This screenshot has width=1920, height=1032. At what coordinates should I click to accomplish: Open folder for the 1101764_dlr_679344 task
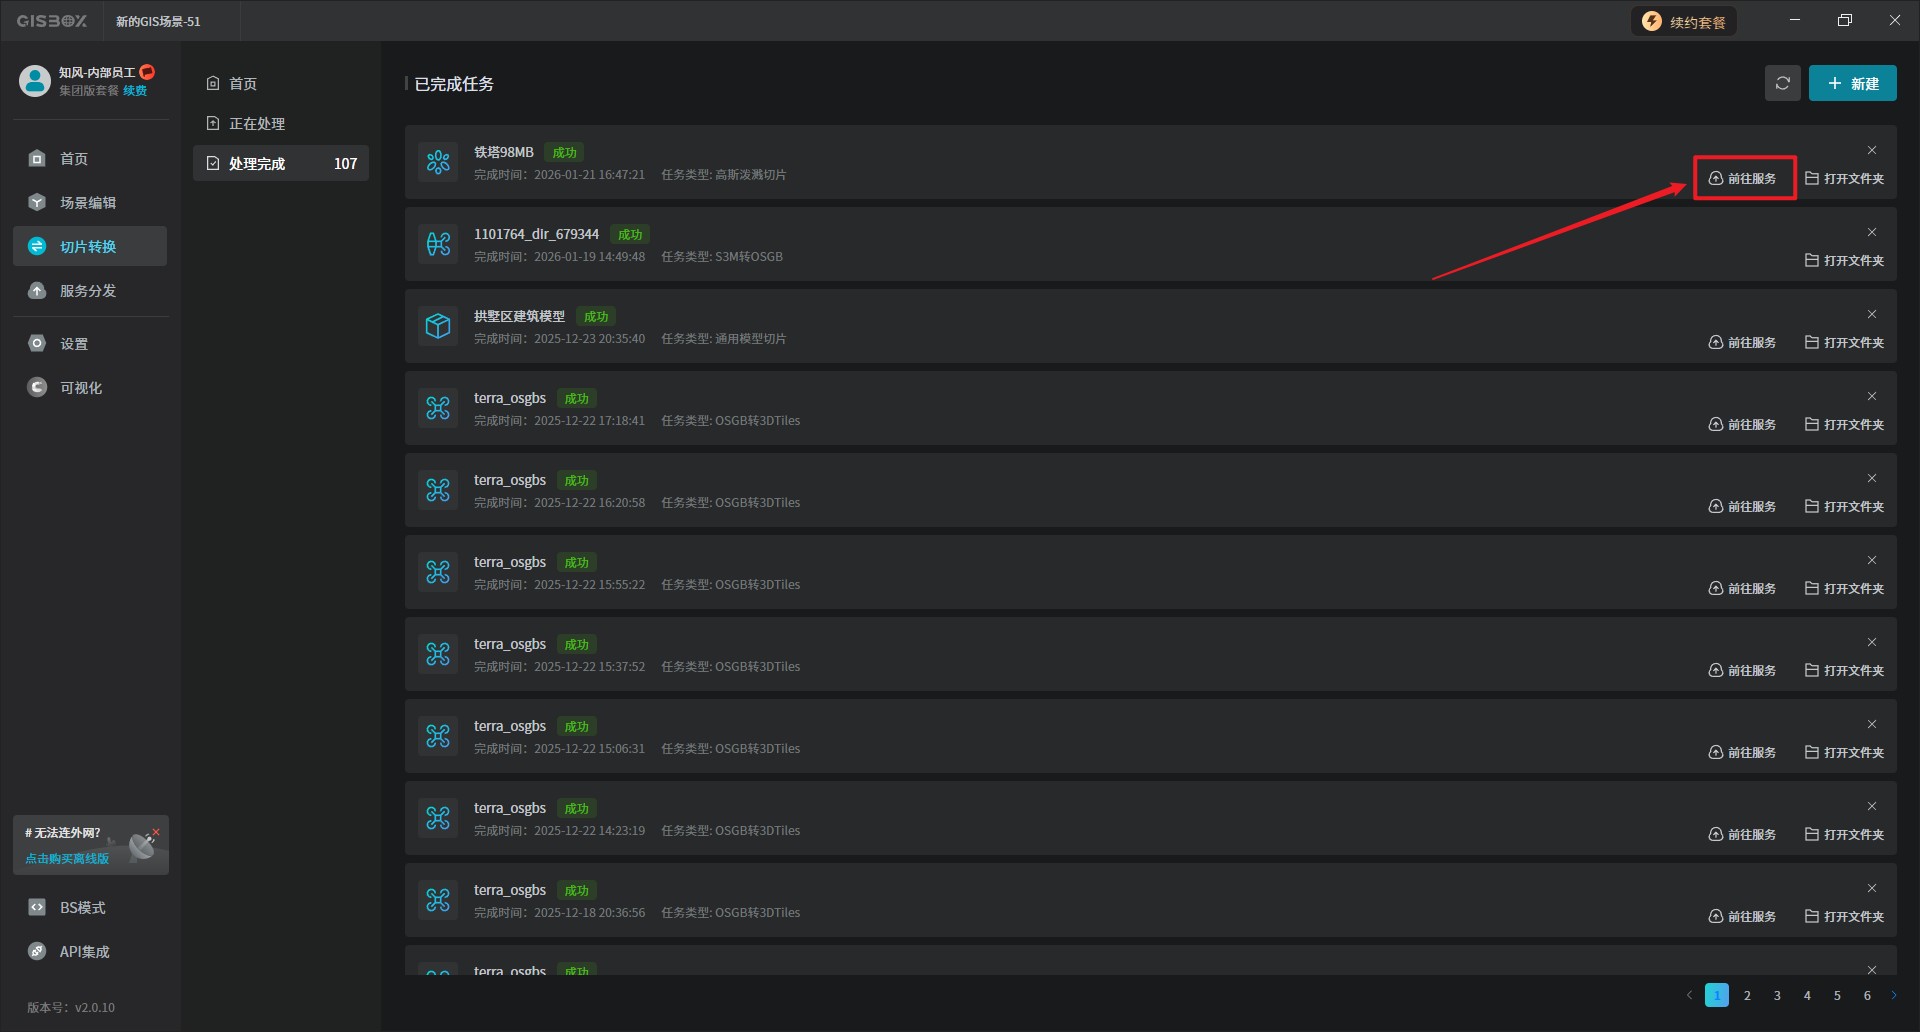tap(1844, 261)
